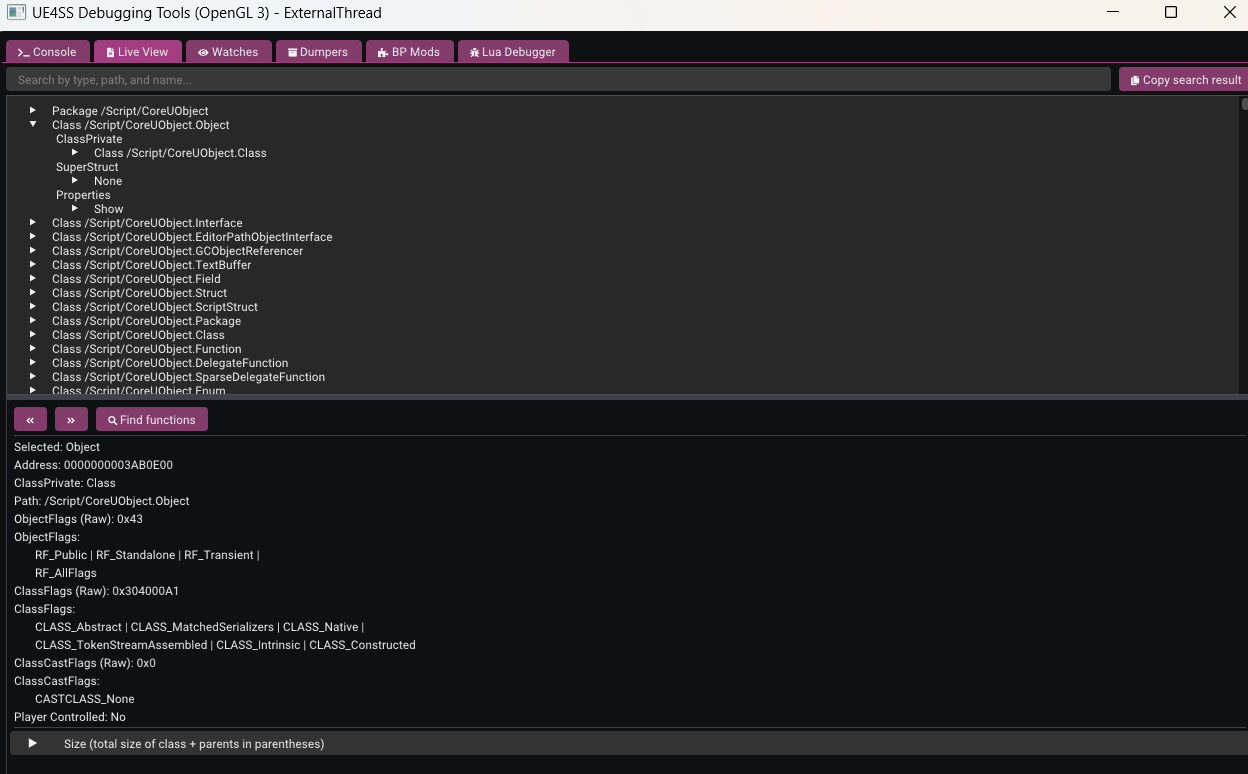Viewport: 1248px width, 774px height.
Task: Expand the Show node under Properties
Action: pos(75,209)
